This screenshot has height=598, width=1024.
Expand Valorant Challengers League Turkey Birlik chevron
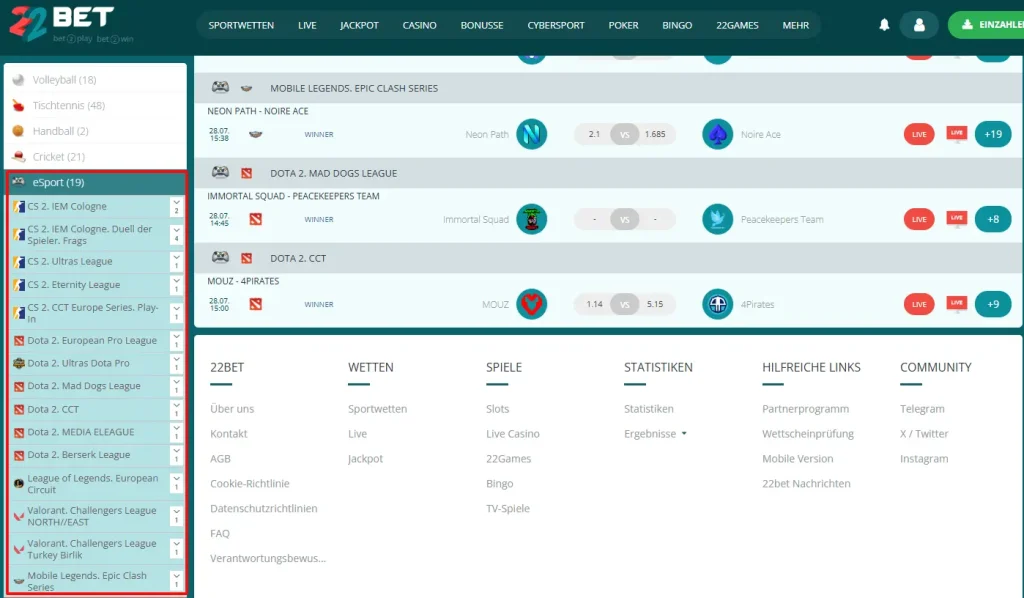[x=176, y=548]
